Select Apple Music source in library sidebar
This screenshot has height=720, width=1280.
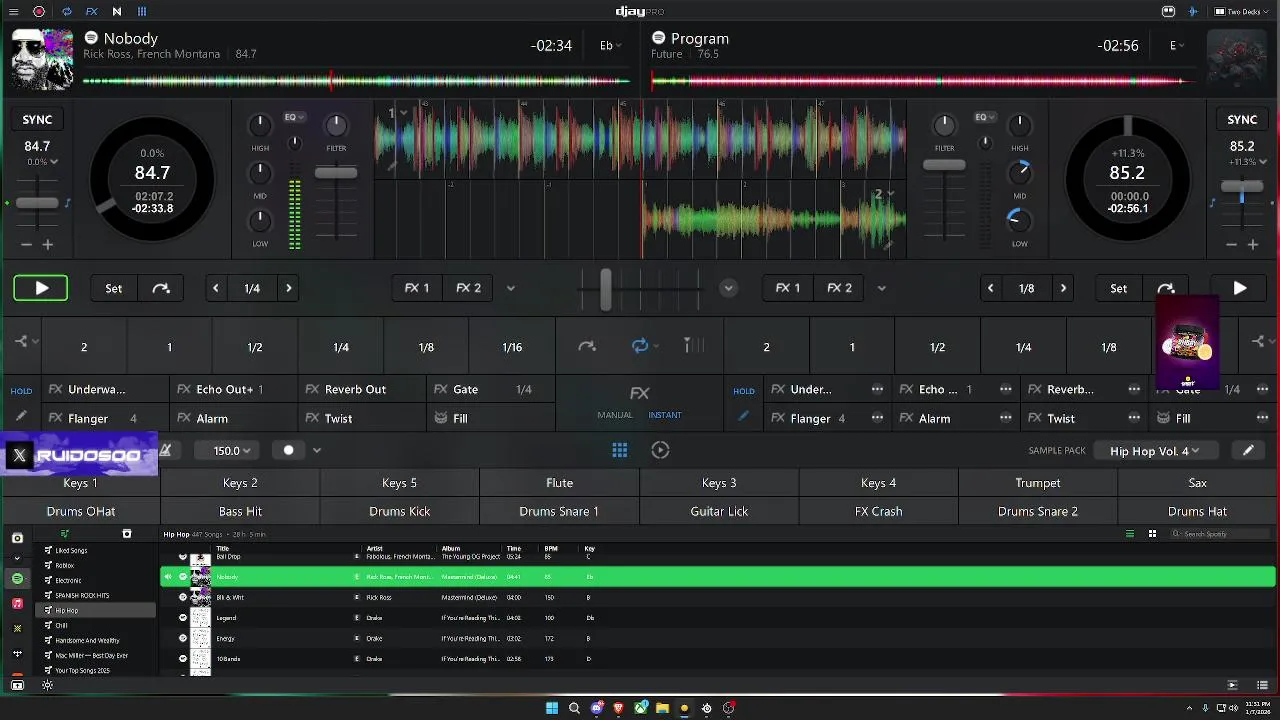click(17, 604)
